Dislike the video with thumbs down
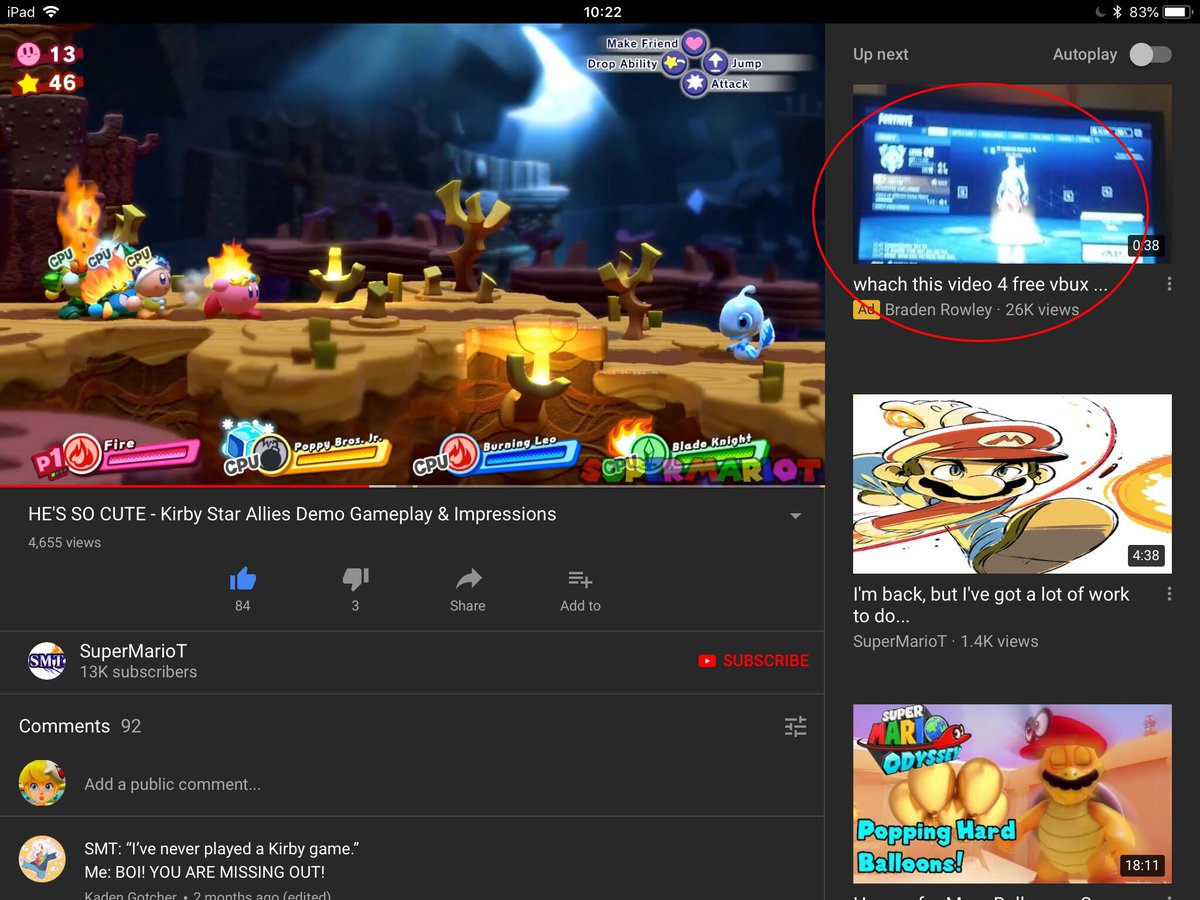 point(355,578)
